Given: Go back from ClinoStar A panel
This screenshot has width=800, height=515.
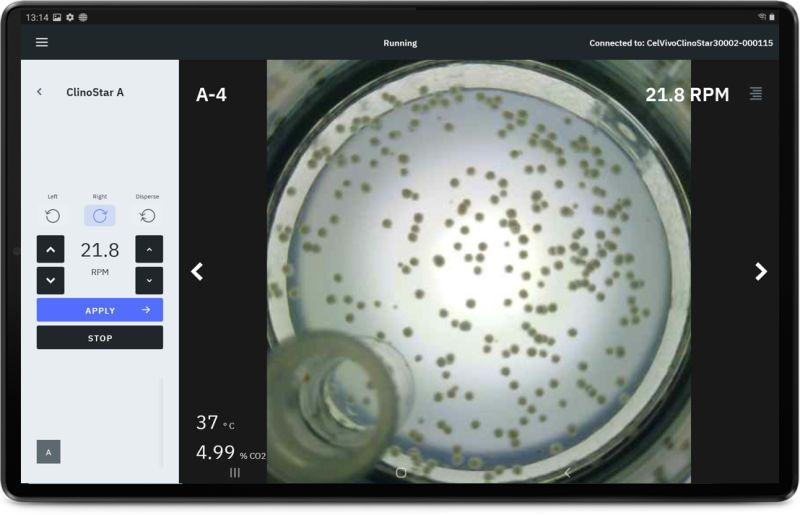Looking at the screenshot, I should pos(39,92).
